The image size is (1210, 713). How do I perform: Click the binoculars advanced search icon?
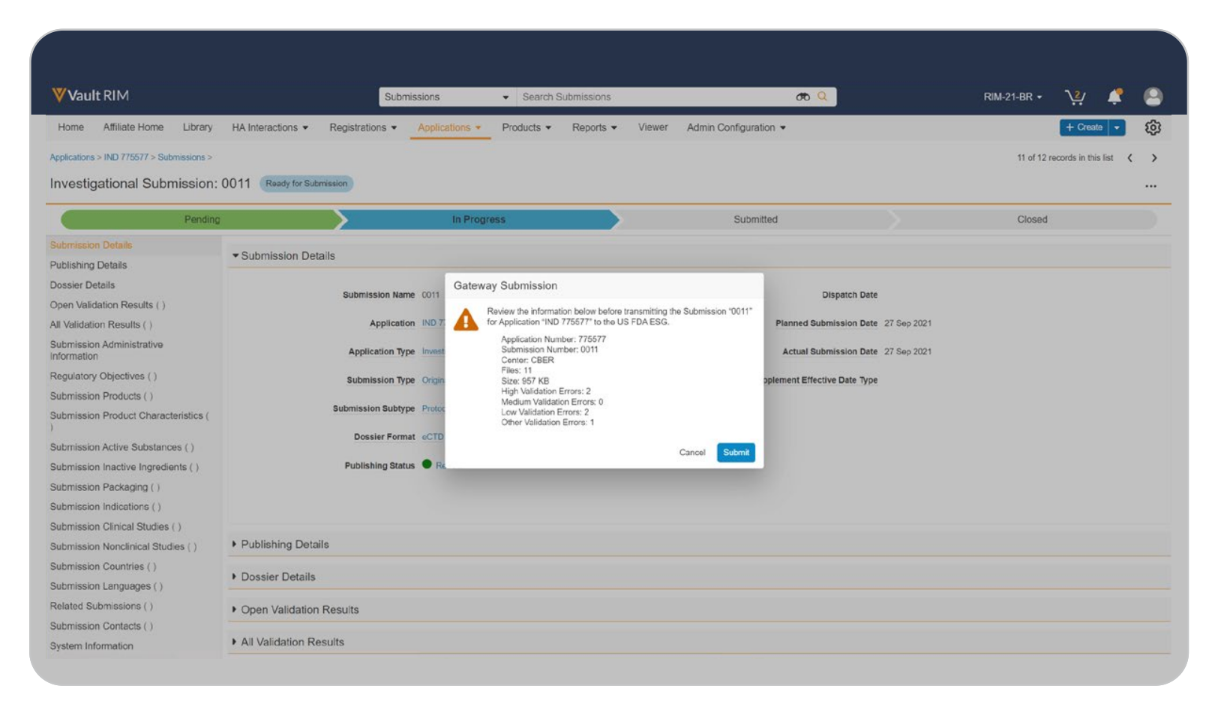click(802, 97)
